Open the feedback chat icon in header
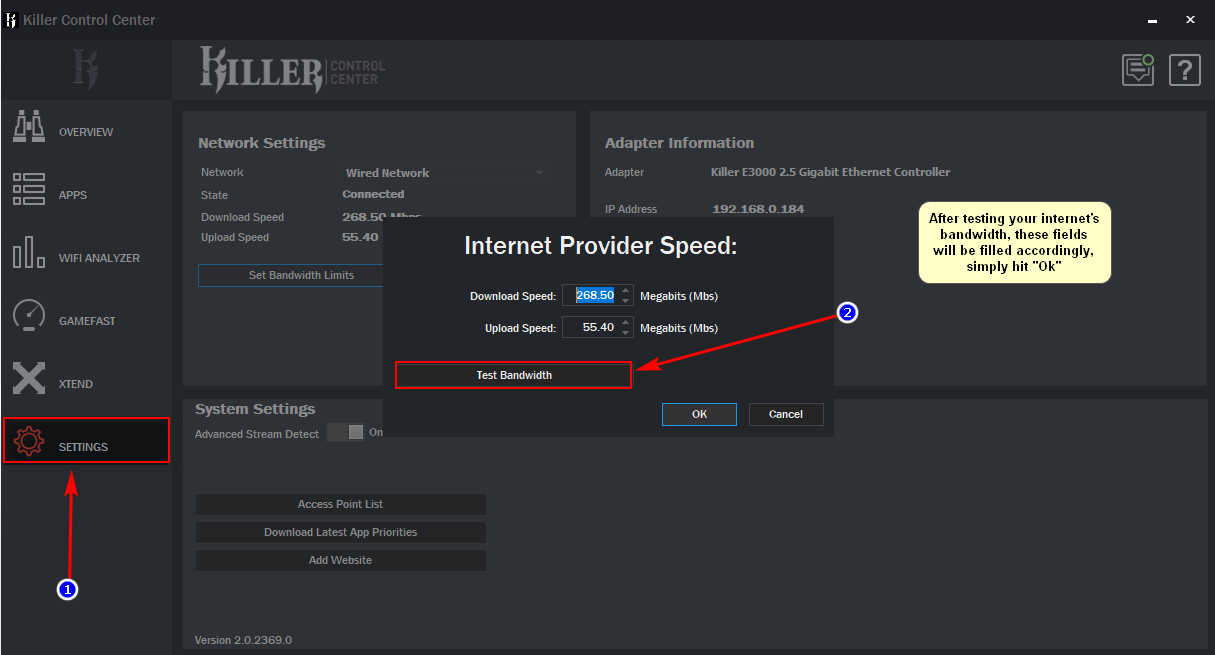This screenshot has width=1215, height=655. tap(1138, 70)
